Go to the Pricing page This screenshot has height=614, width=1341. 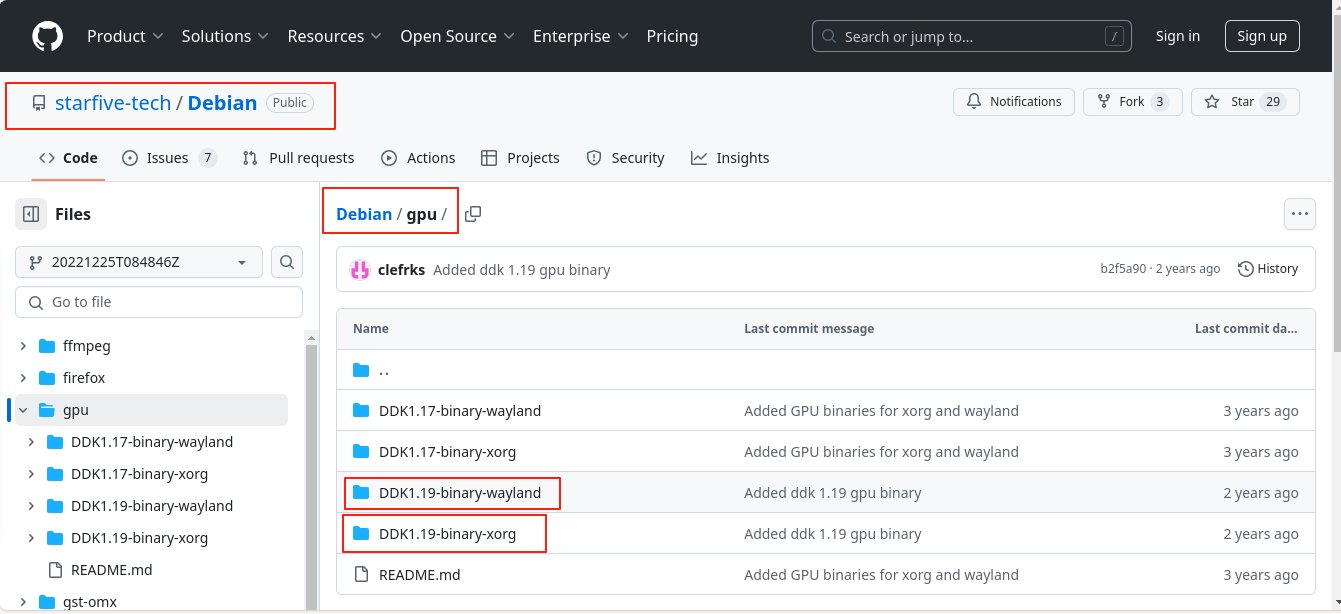coord(672,36)
